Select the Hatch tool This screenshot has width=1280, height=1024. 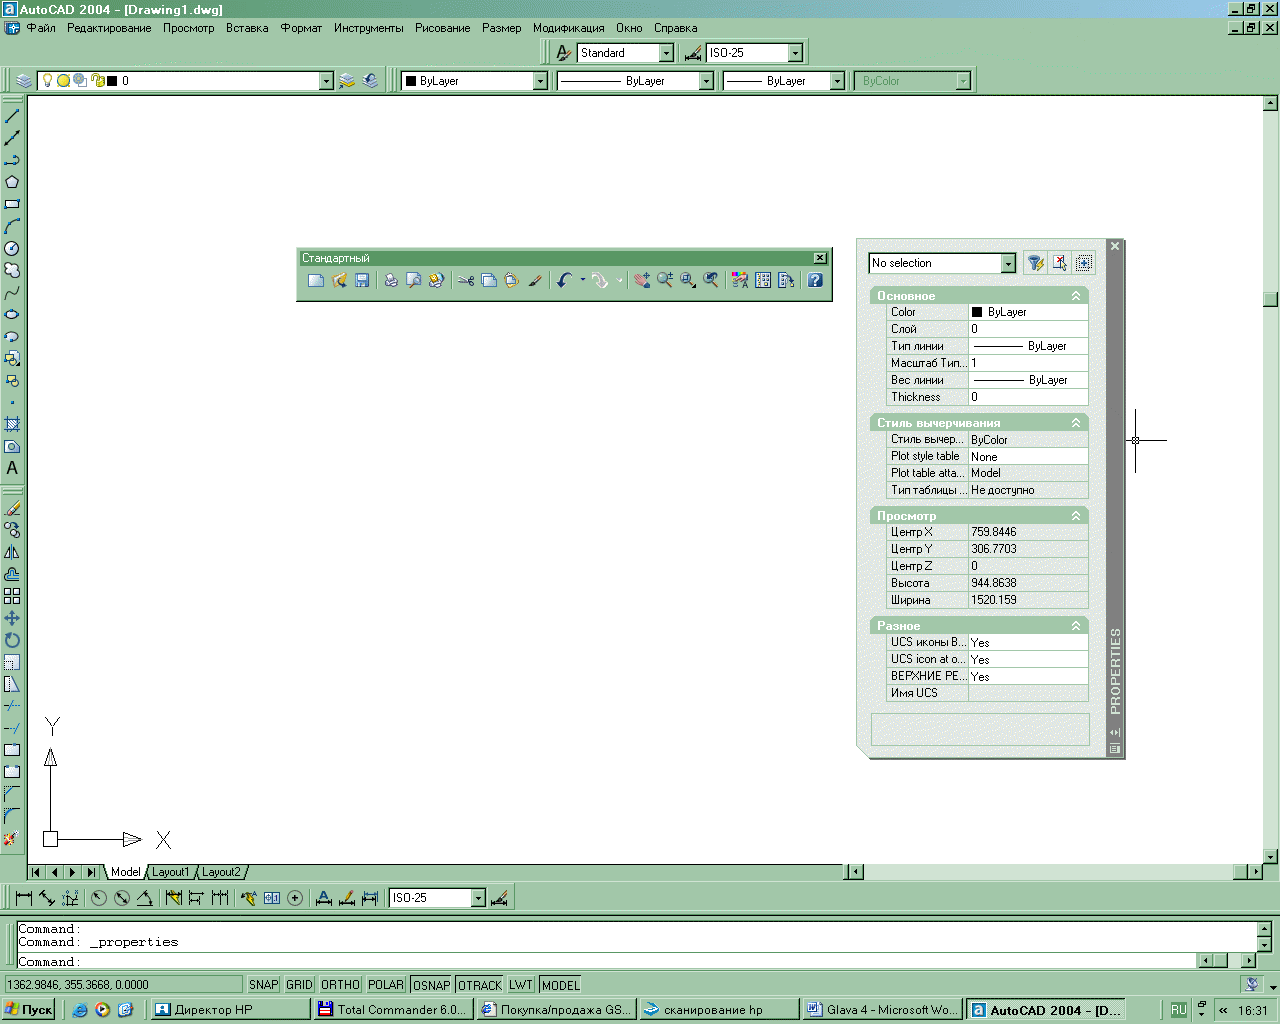[x=12, y=424]
